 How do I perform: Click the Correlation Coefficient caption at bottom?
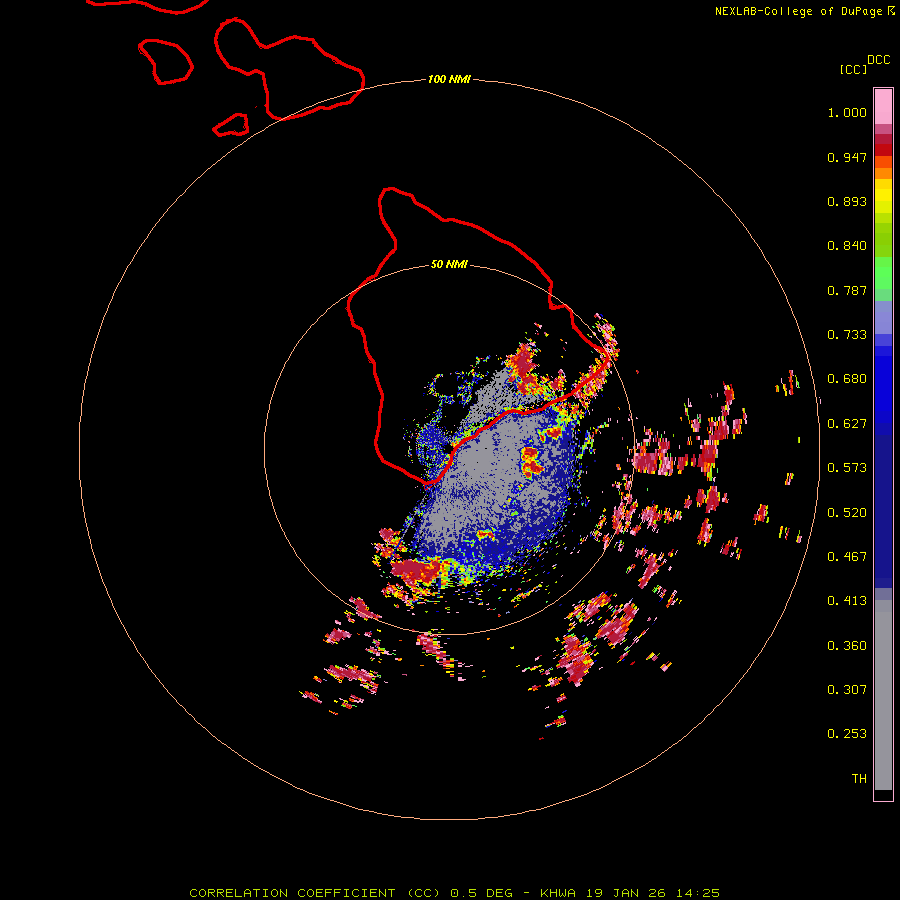[x=455, y=893]
